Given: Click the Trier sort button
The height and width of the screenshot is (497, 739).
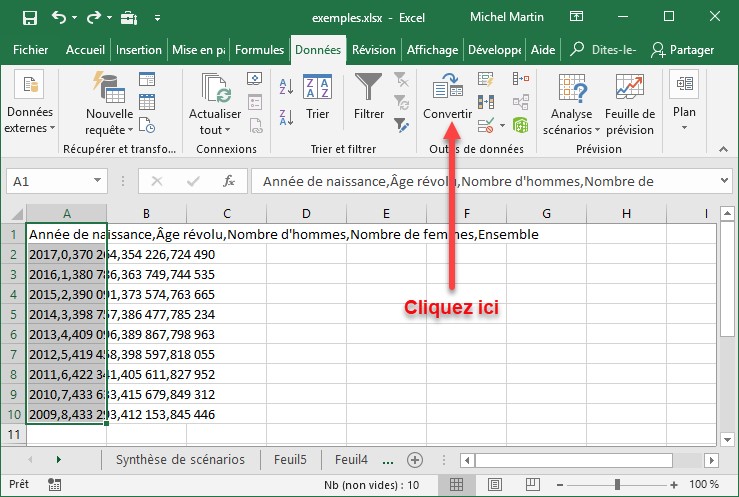Looking at the screenshot, I should point(317,98).
